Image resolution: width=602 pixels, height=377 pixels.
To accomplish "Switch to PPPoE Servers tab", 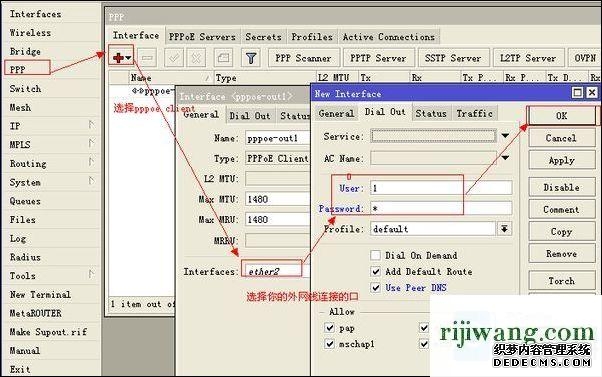I will click(x=202, y=37).
